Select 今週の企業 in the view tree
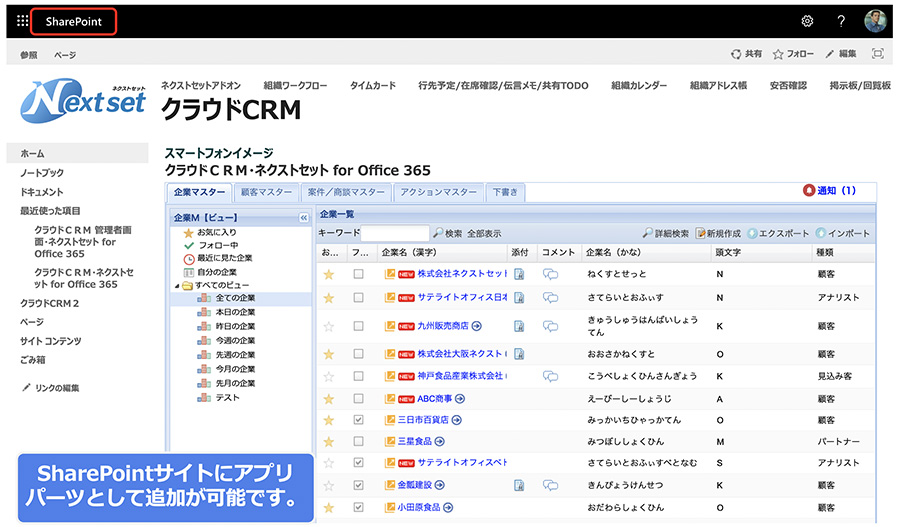Image resolution: width=900 pixels, height=527 pixels. tap(236, 341)
